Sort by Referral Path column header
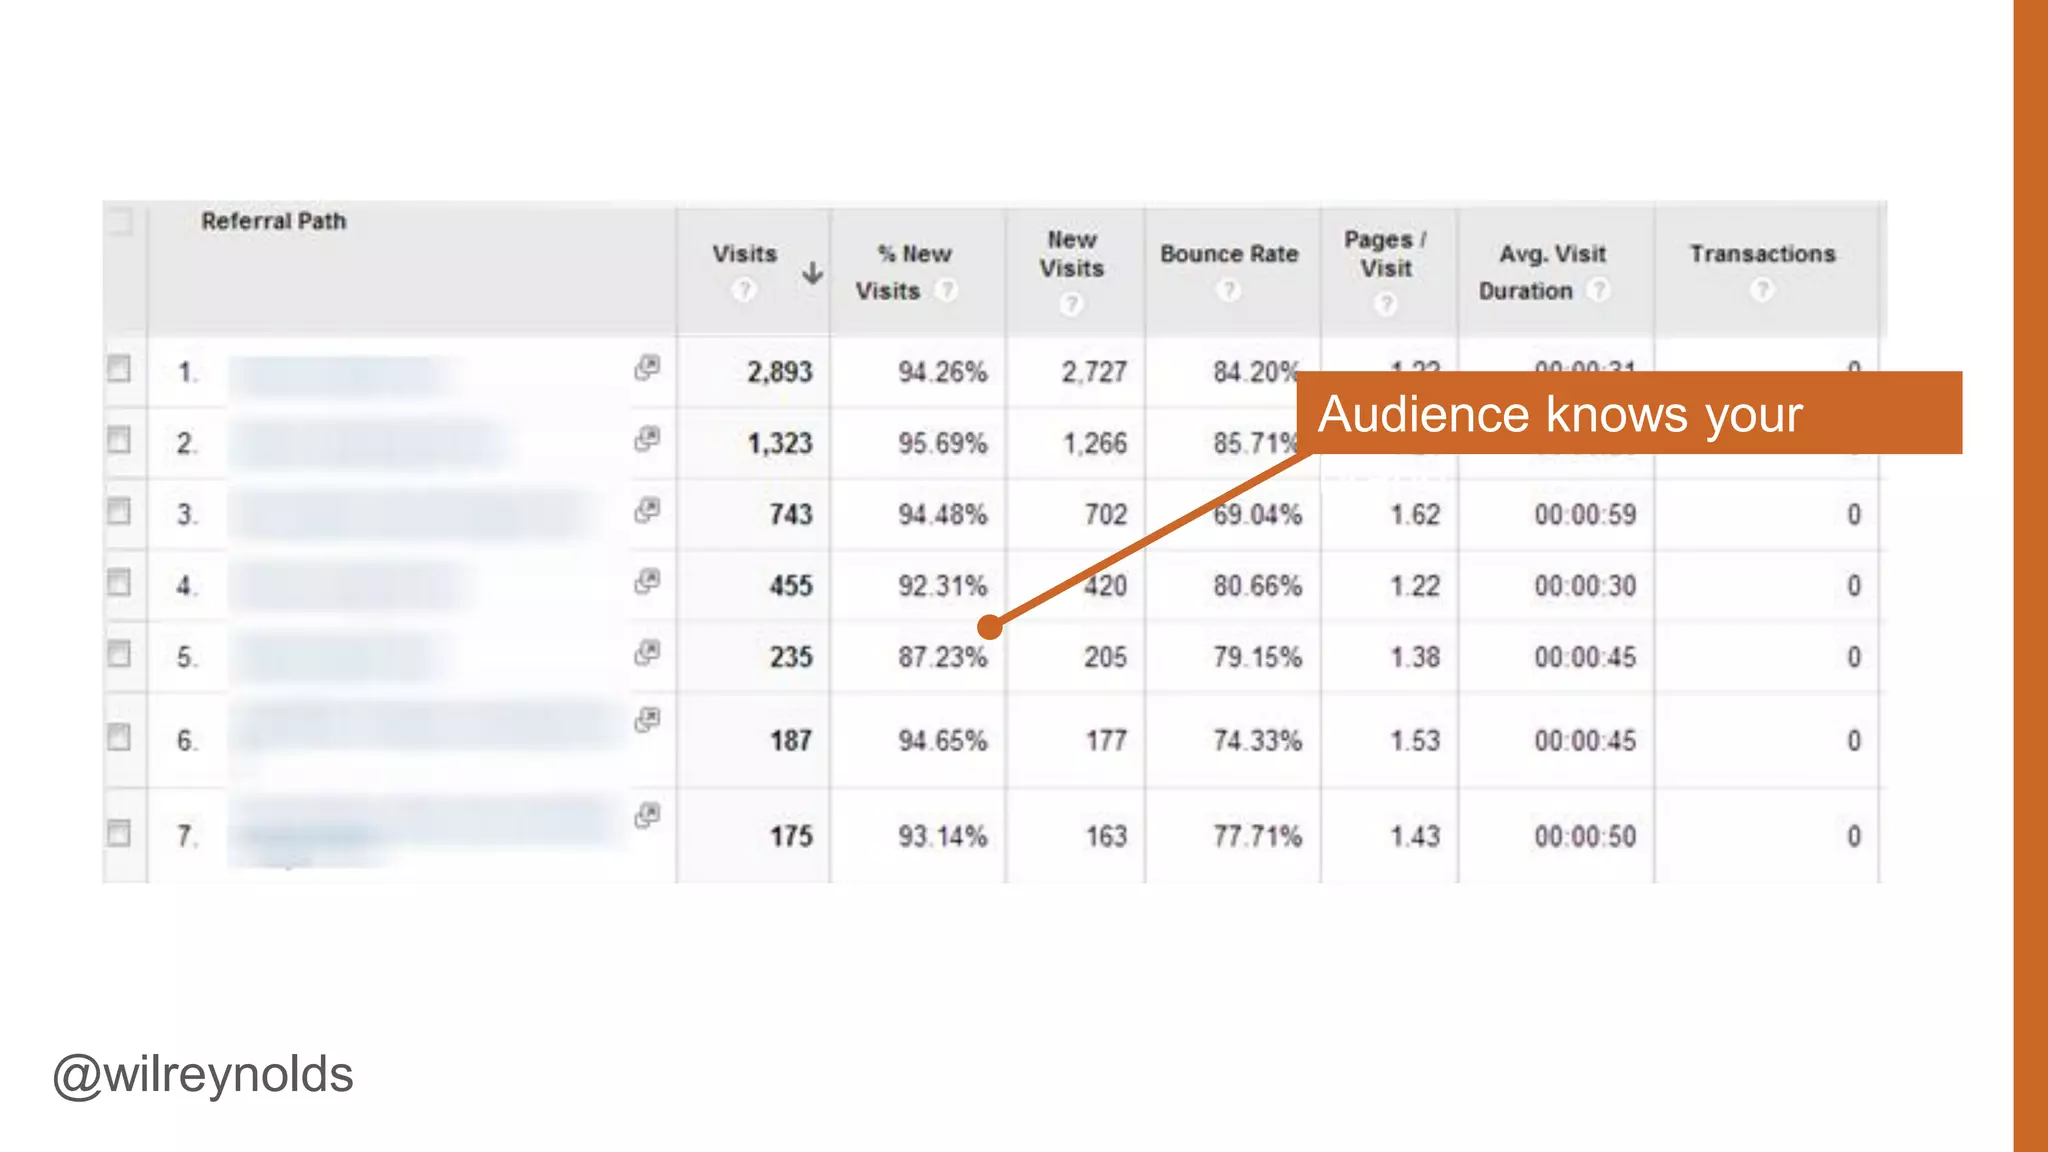Viewport: 2048px width, 1152px height. pyautogui.click(x=274, y=221)
